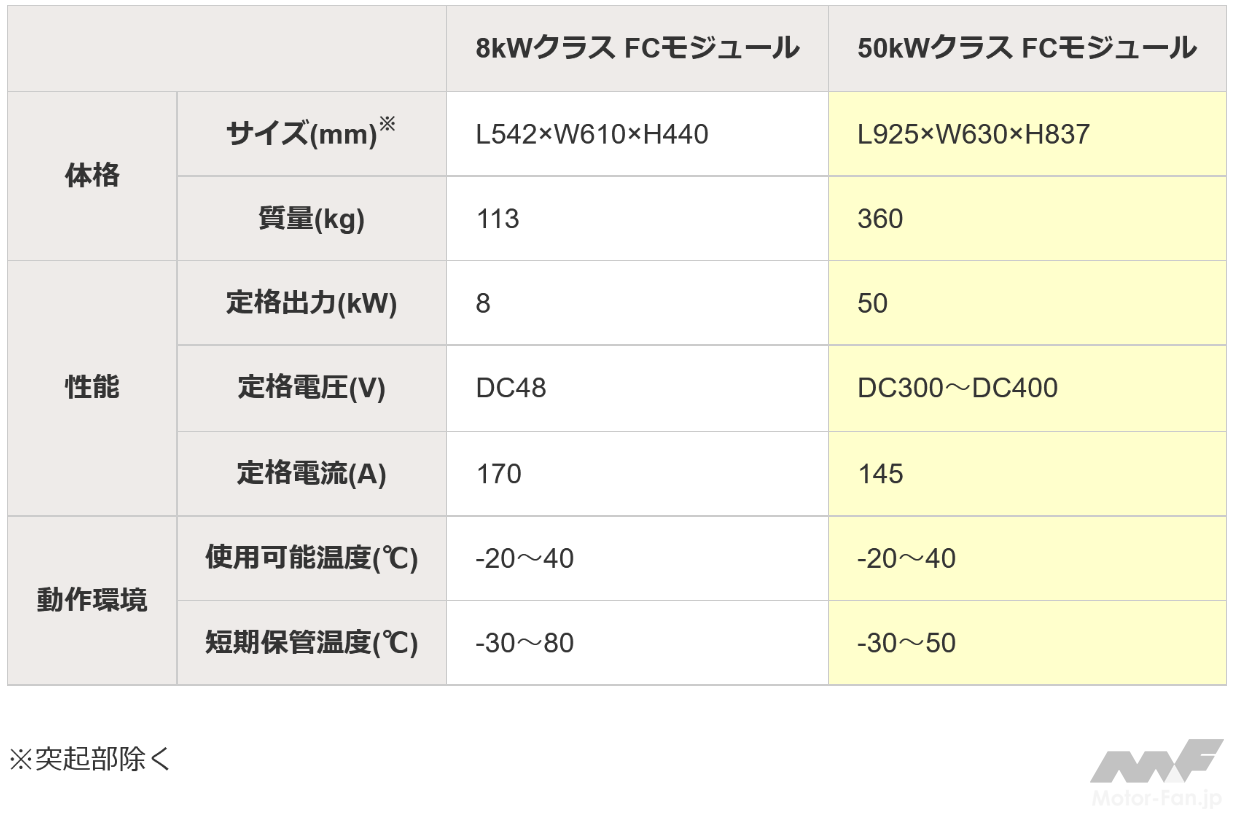Click the DC48 voltage value
The height and width of the screenshot is (819, 1234).
pos(511,388)
